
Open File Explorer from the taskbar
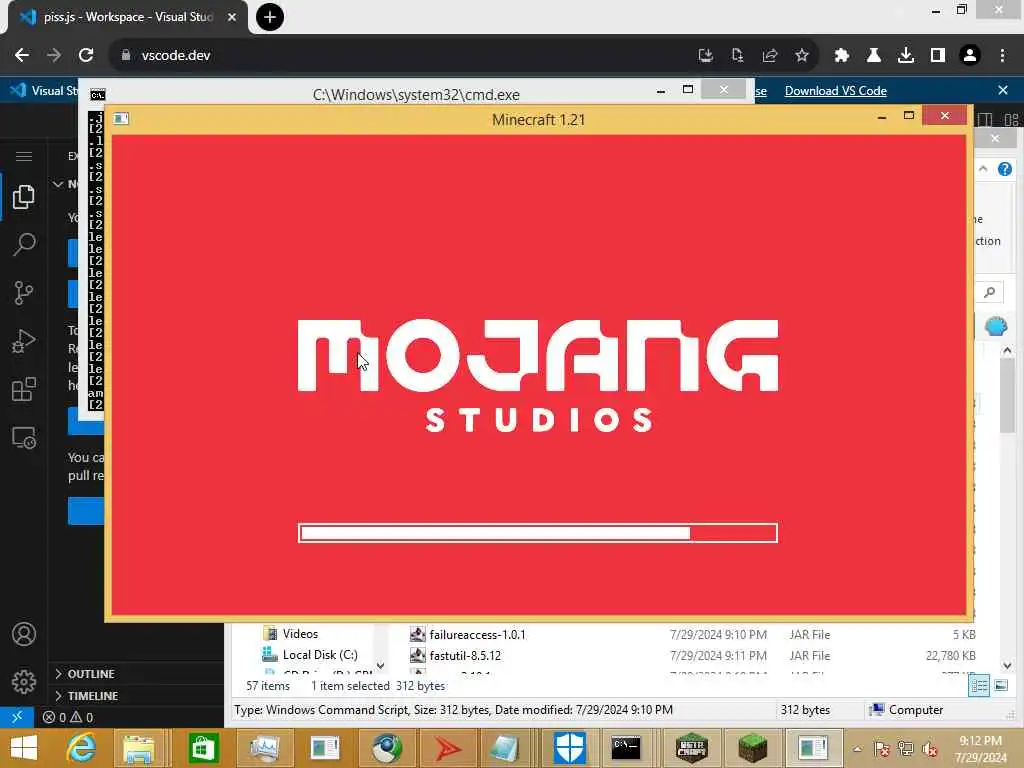[x=139, y=748]
